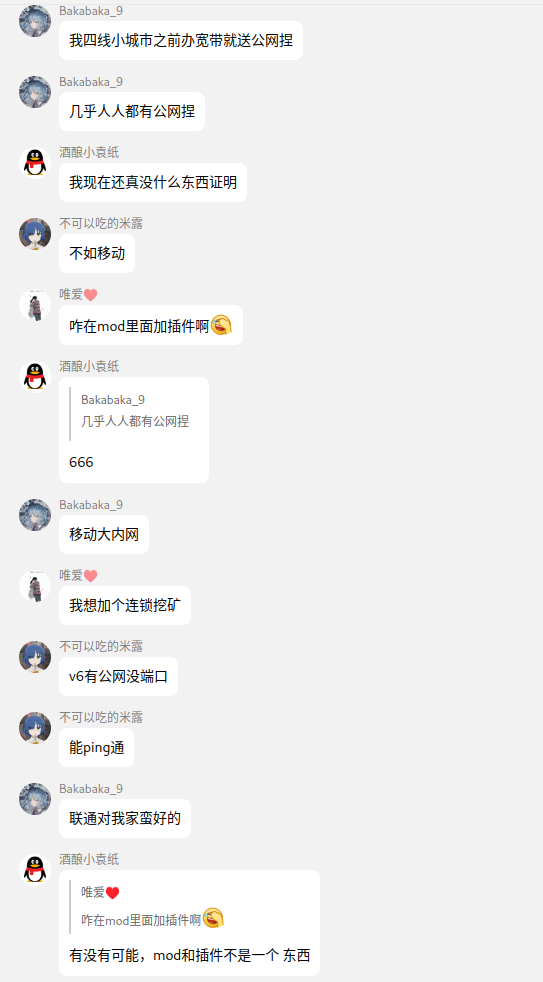Select the message 我四线小城市之前办宽带就送公网捏
Viewport: 543px width, 982px height.
181,41
